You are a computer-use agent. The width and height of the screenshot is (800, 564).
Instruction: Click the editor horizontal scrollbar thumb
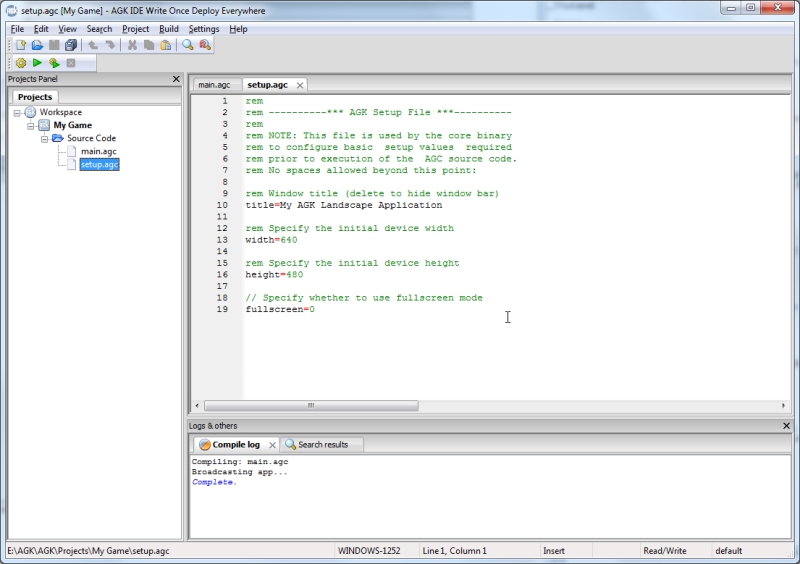click(311, 405)
